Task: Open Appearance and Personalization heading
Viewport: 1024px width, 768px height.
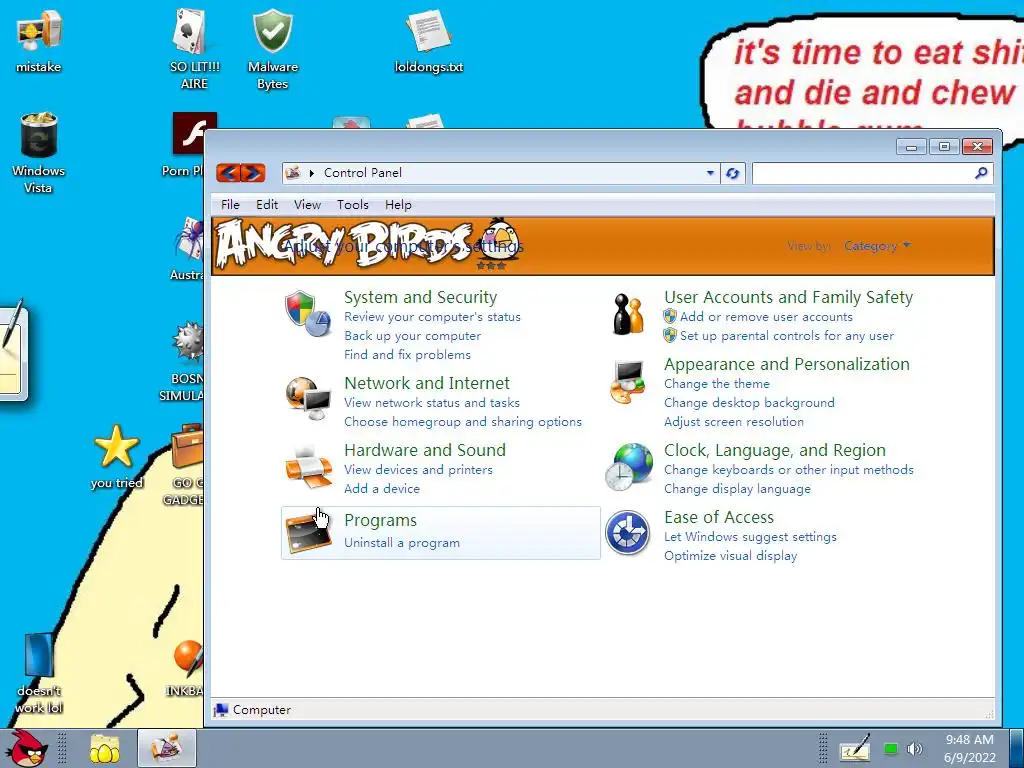Action: [786, 364]
